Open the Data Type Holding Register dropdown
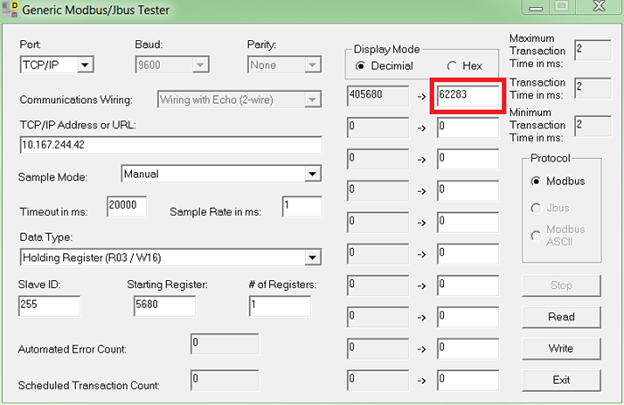This screenshot has height=405, width=624. click(313, 258)
